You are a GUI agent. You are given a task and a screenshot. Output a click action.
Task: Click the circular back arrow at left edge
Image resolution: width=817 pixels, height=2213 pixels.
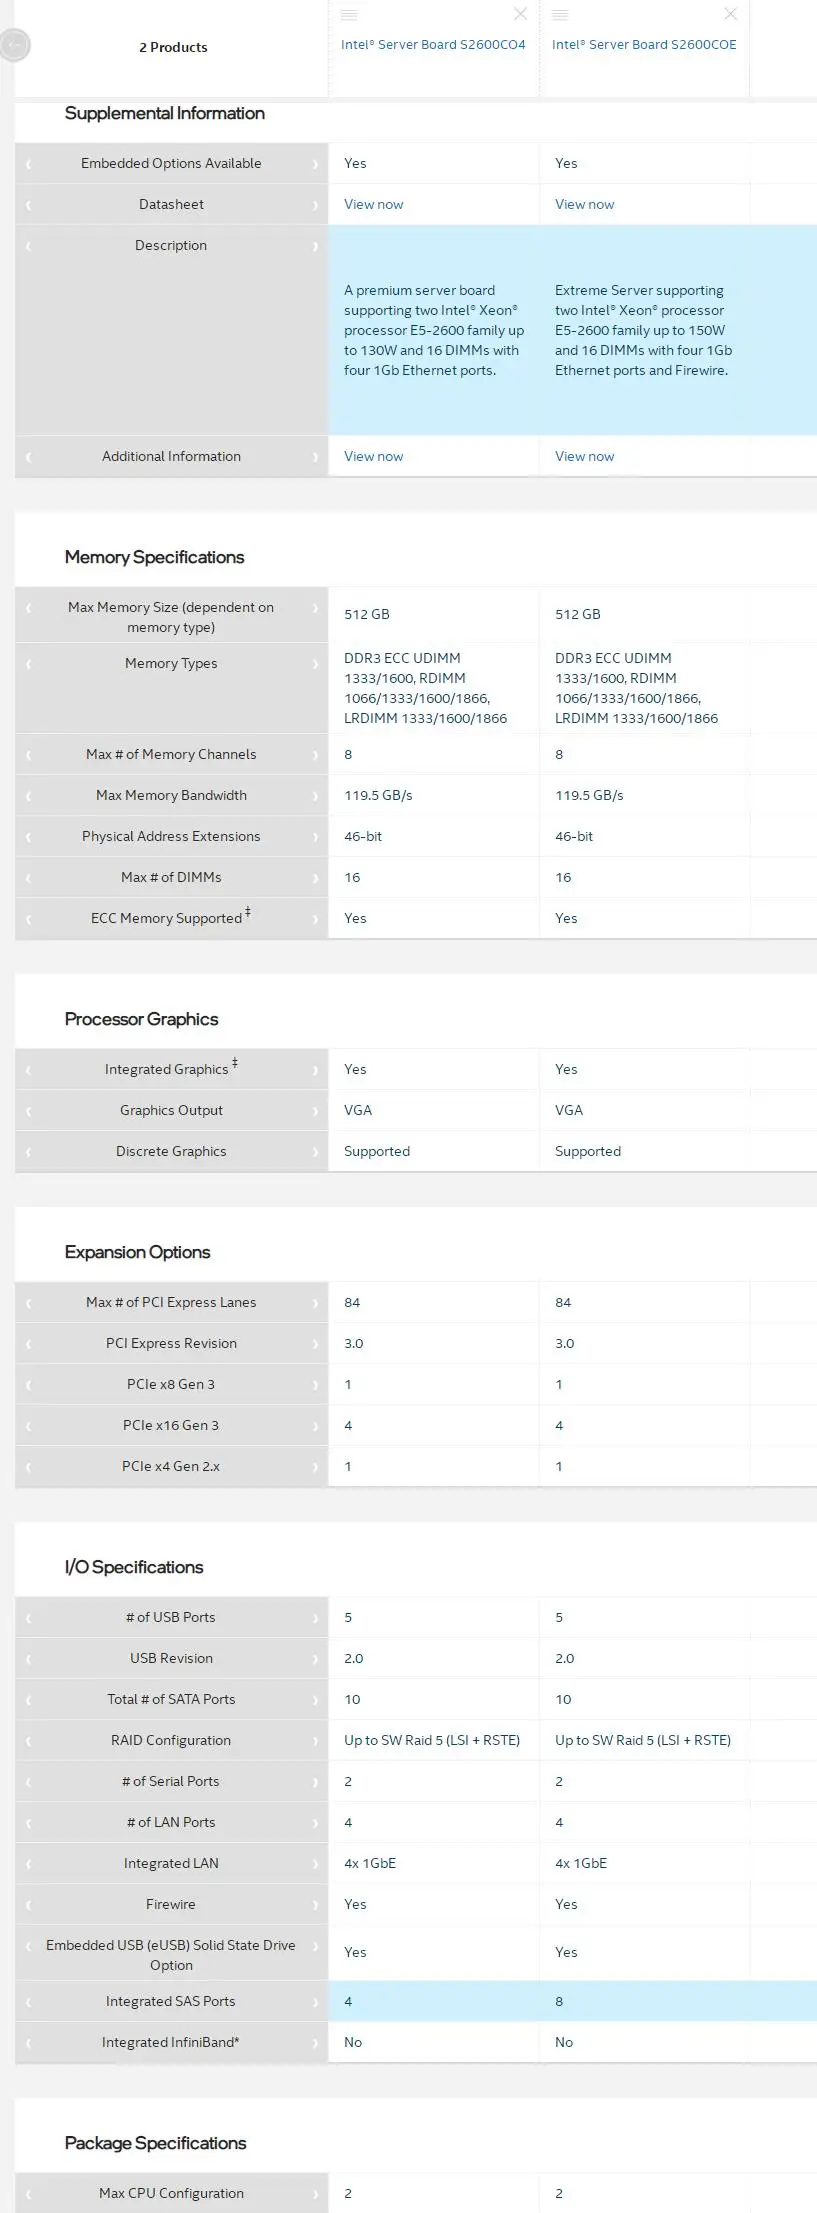(x=14, y=45)
